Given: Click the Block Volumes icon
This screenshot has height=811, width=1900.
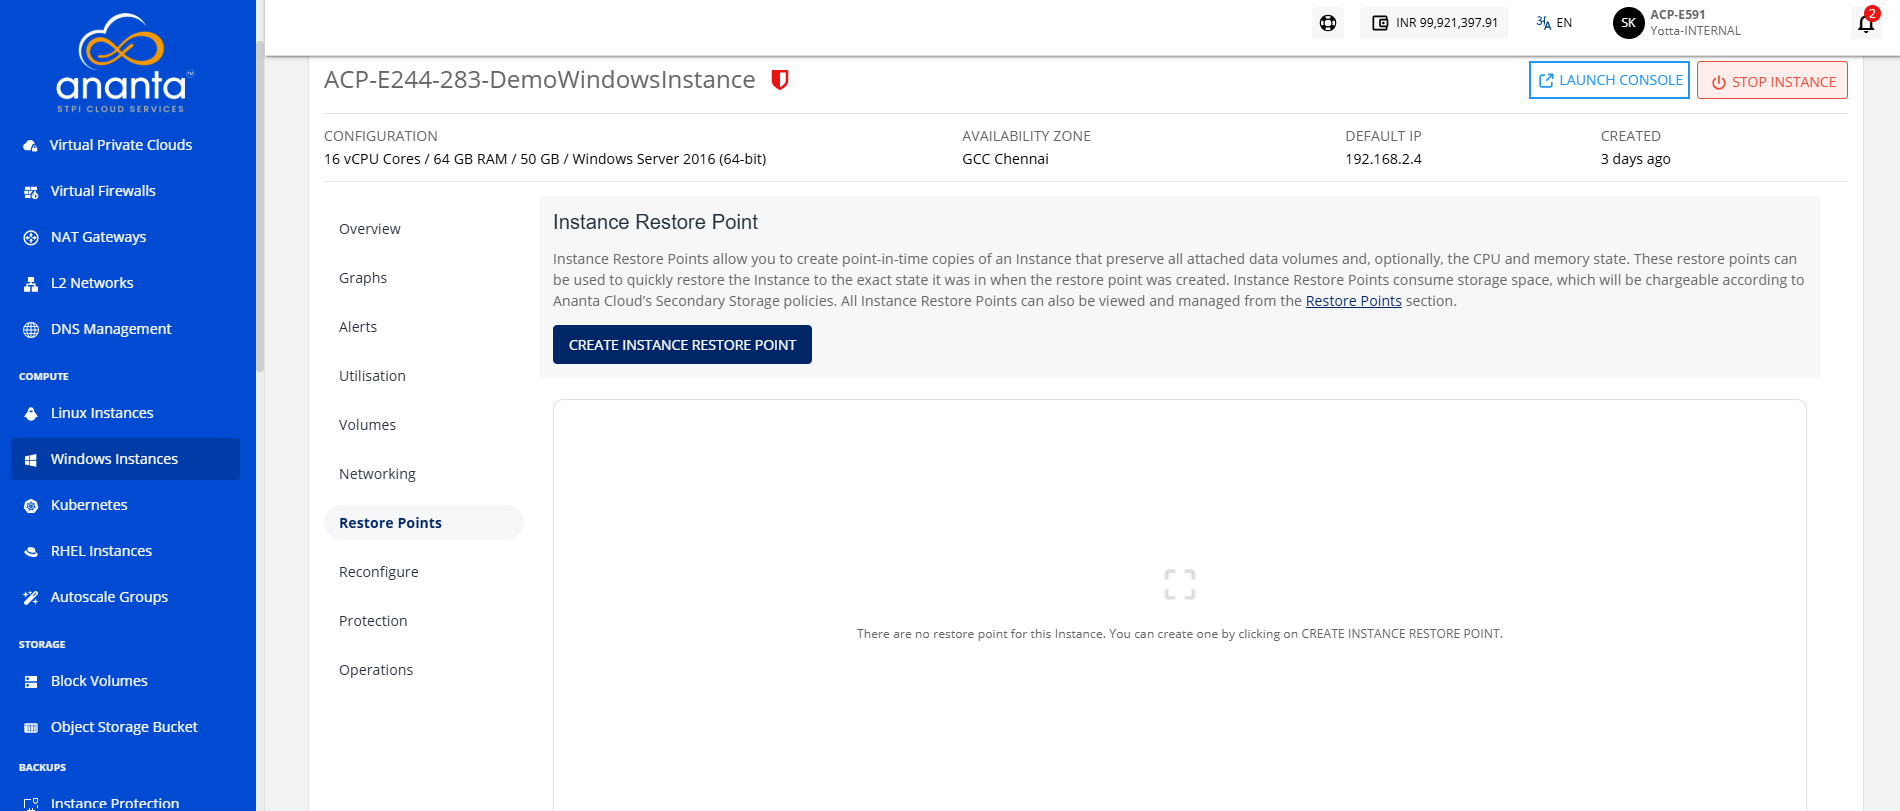Looking at the screenshot, I should [x=31, y=681].
